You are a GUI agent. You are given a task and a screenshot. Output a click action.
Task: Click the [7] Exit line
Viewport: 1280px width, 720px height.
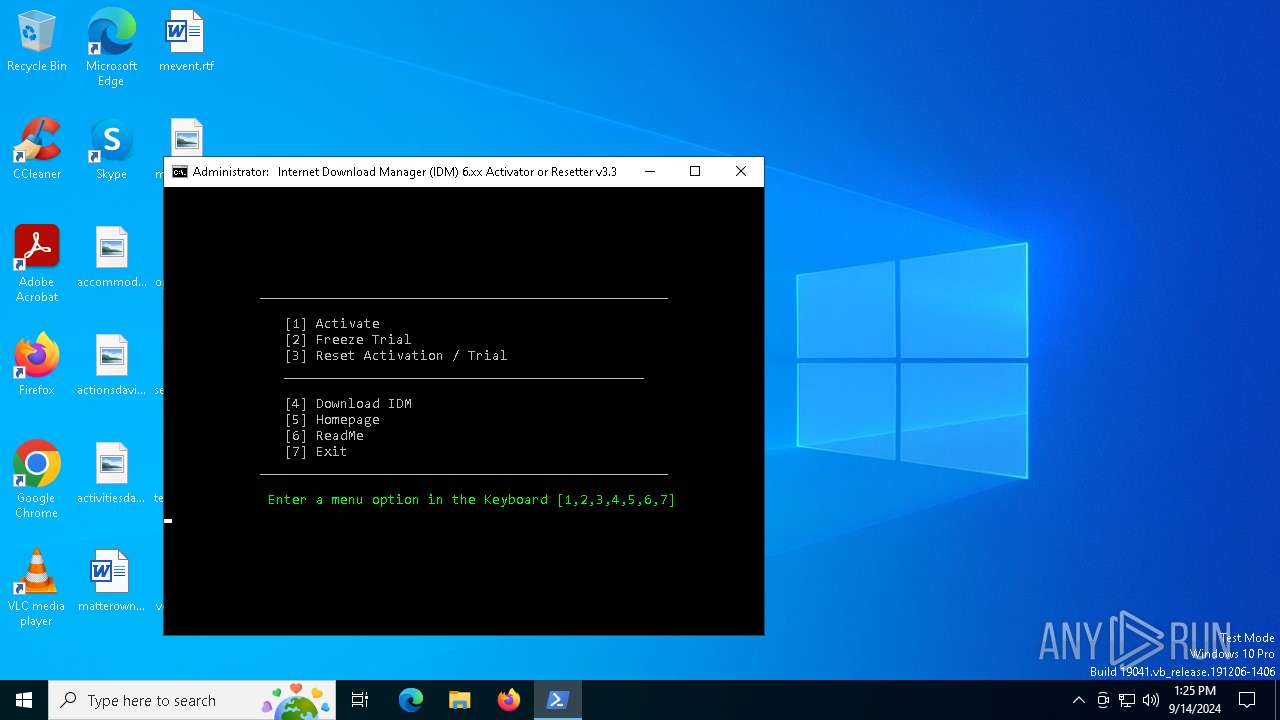(x=316, y=452)
